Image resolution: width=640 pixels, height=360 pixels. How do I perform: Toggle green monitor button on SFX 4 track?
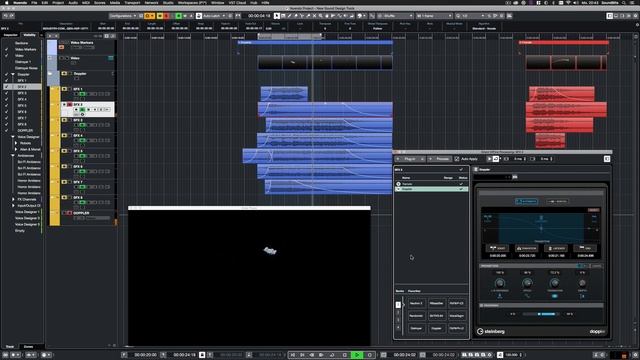pos(82,140)
